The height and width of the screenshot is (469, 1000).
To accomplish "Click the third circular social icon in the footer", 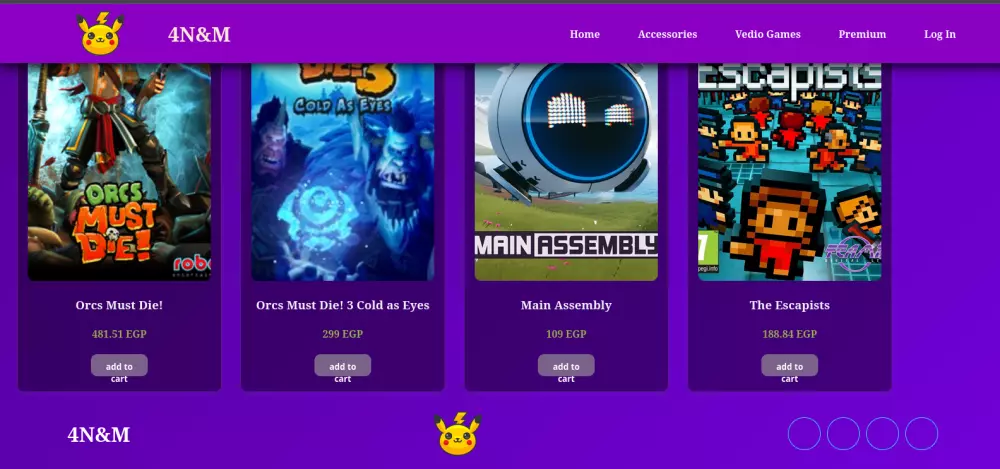I will click(x=883, y=433).
